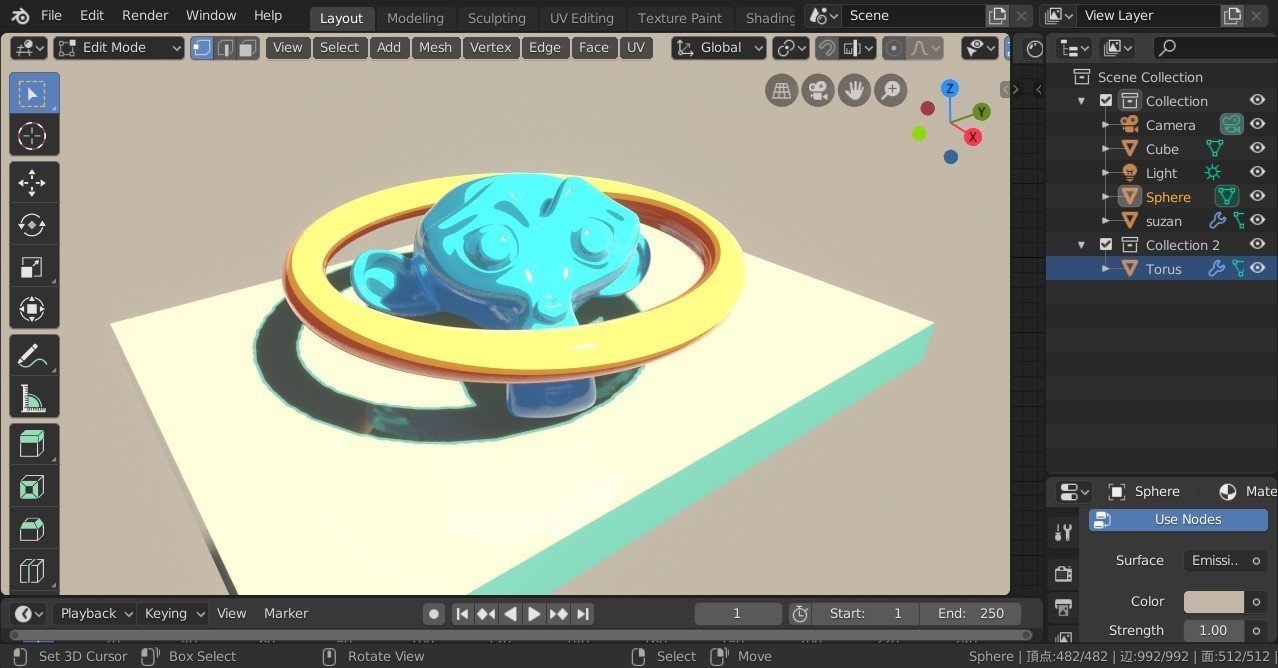Viewport: 1278px width, 668px height.
Task: Collapse Collection 2 tree
Action: [x=1081, y=245]
